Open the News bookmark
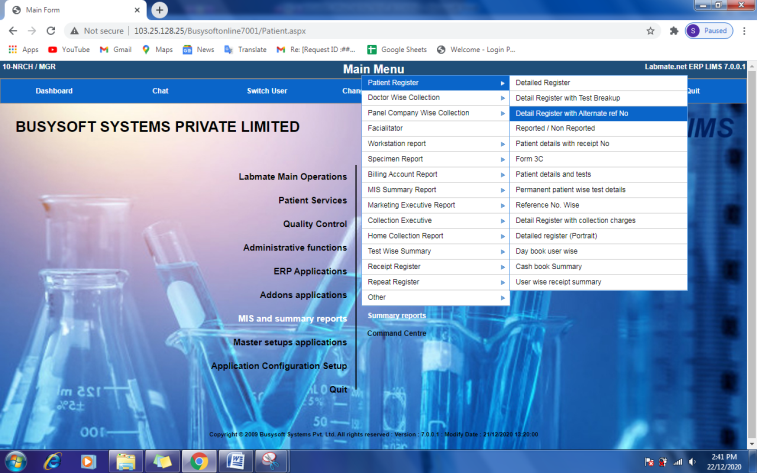Image resolution: width=757 pixels, height=473 pixels. coord(198,49)
